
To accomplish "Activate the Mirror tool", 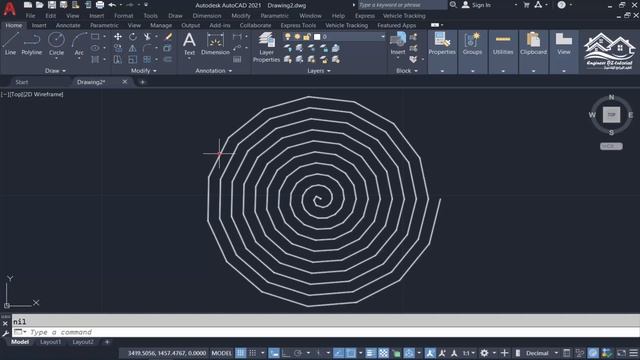I will click(x=133, y=48).
